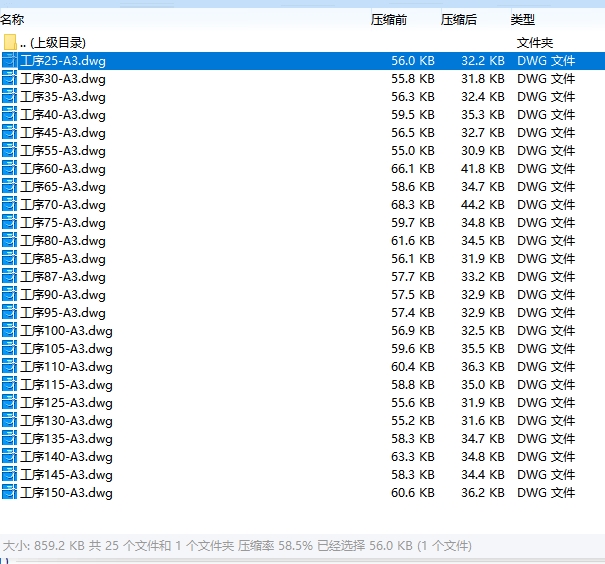The height and width of the screenshot is (564, 605).
Task: Click the DWG icon beside 工序140-A3.dwg
Action: pyautogui.click(x=10, y=457)
